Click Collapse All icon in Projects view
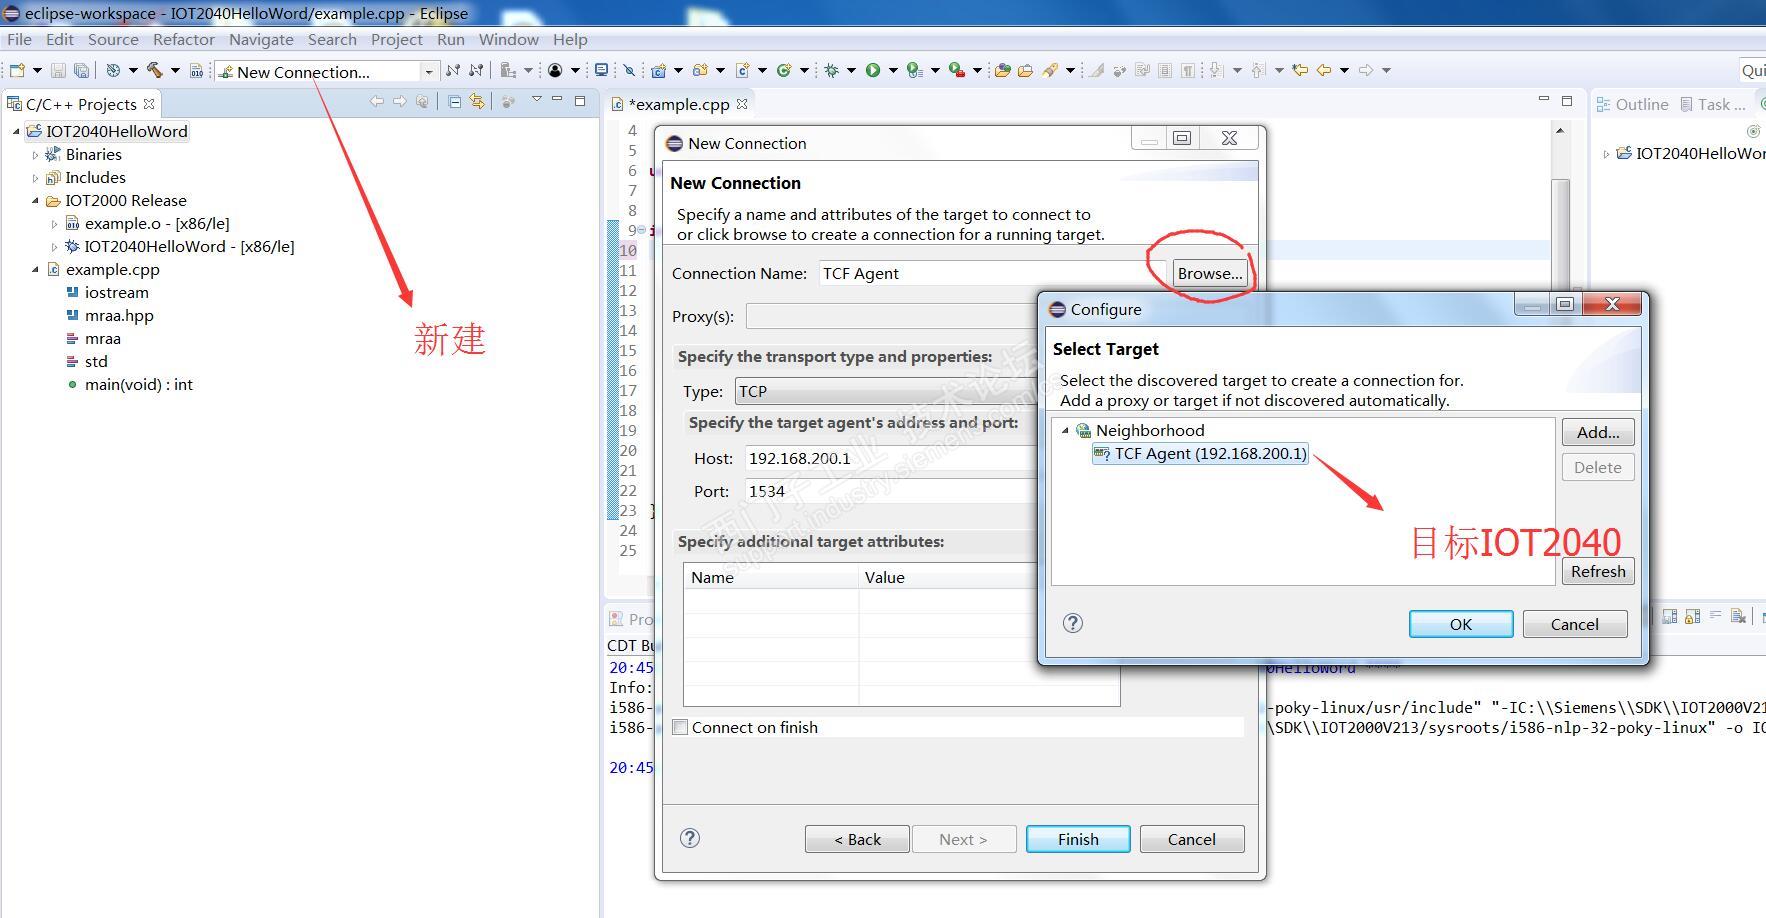Image resolution: width=1766 pixels, height=918 pixels. (454, 102)
